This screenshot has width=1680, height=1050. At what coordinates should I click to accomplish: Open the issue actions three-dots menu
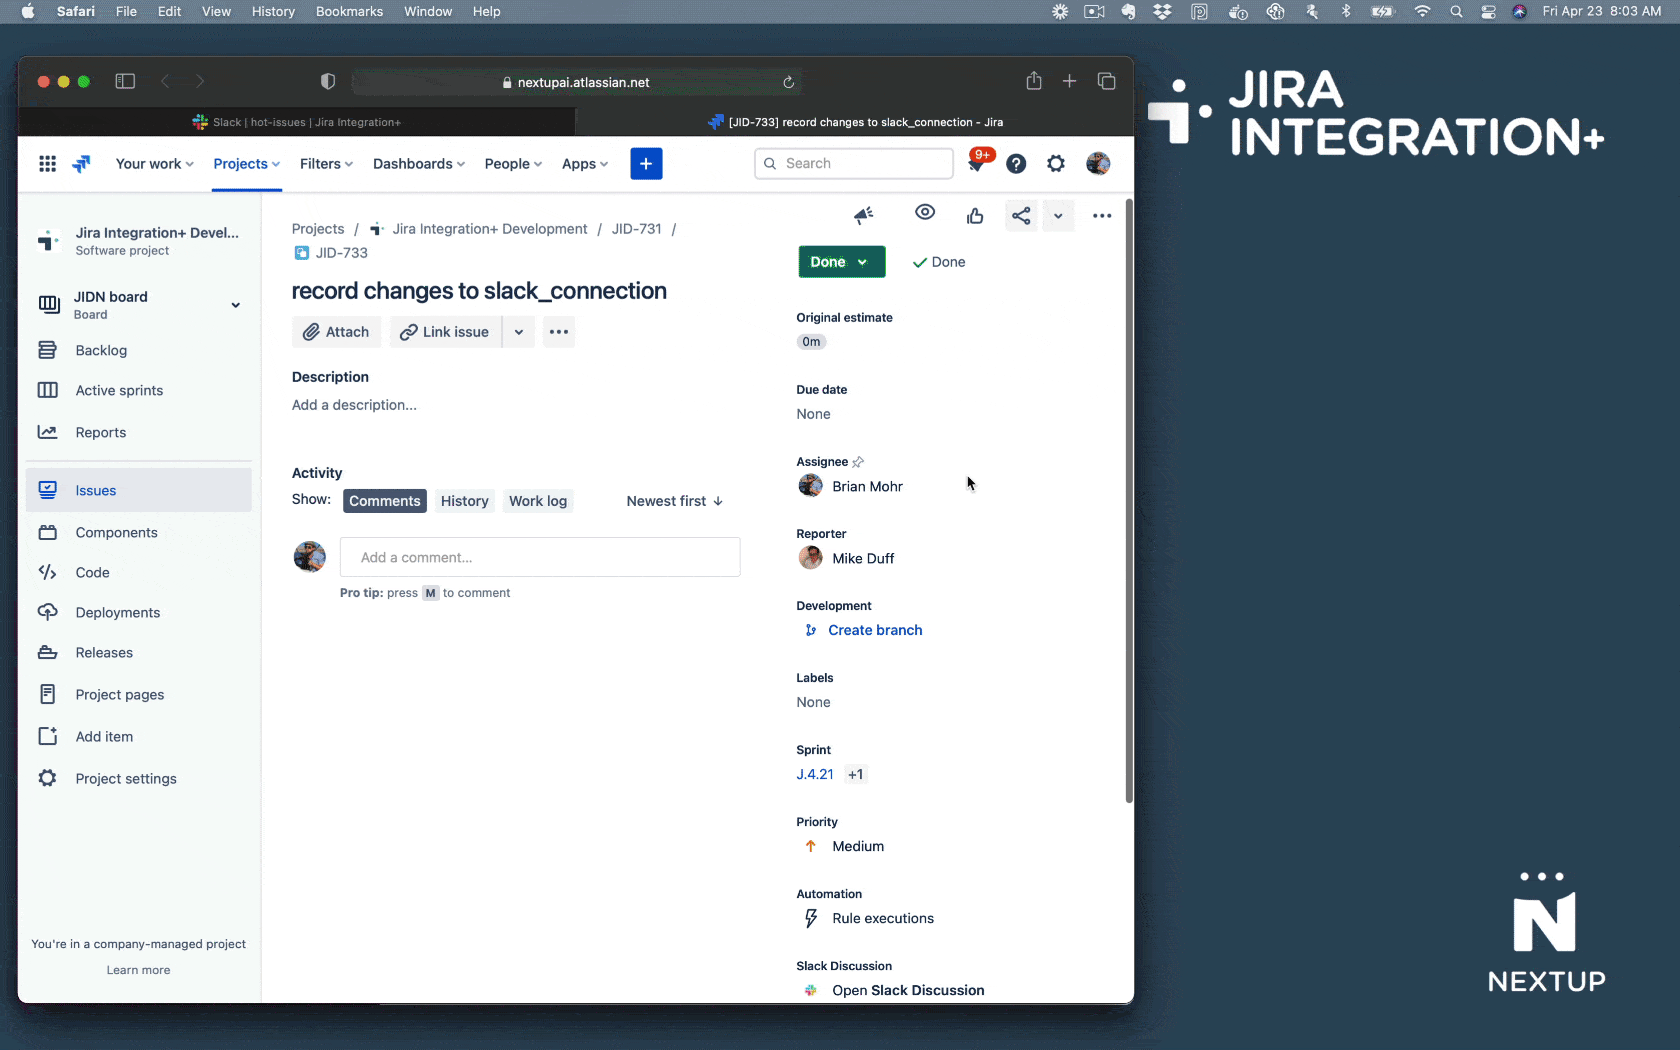pyautogui.click(x=1102, y=216)
